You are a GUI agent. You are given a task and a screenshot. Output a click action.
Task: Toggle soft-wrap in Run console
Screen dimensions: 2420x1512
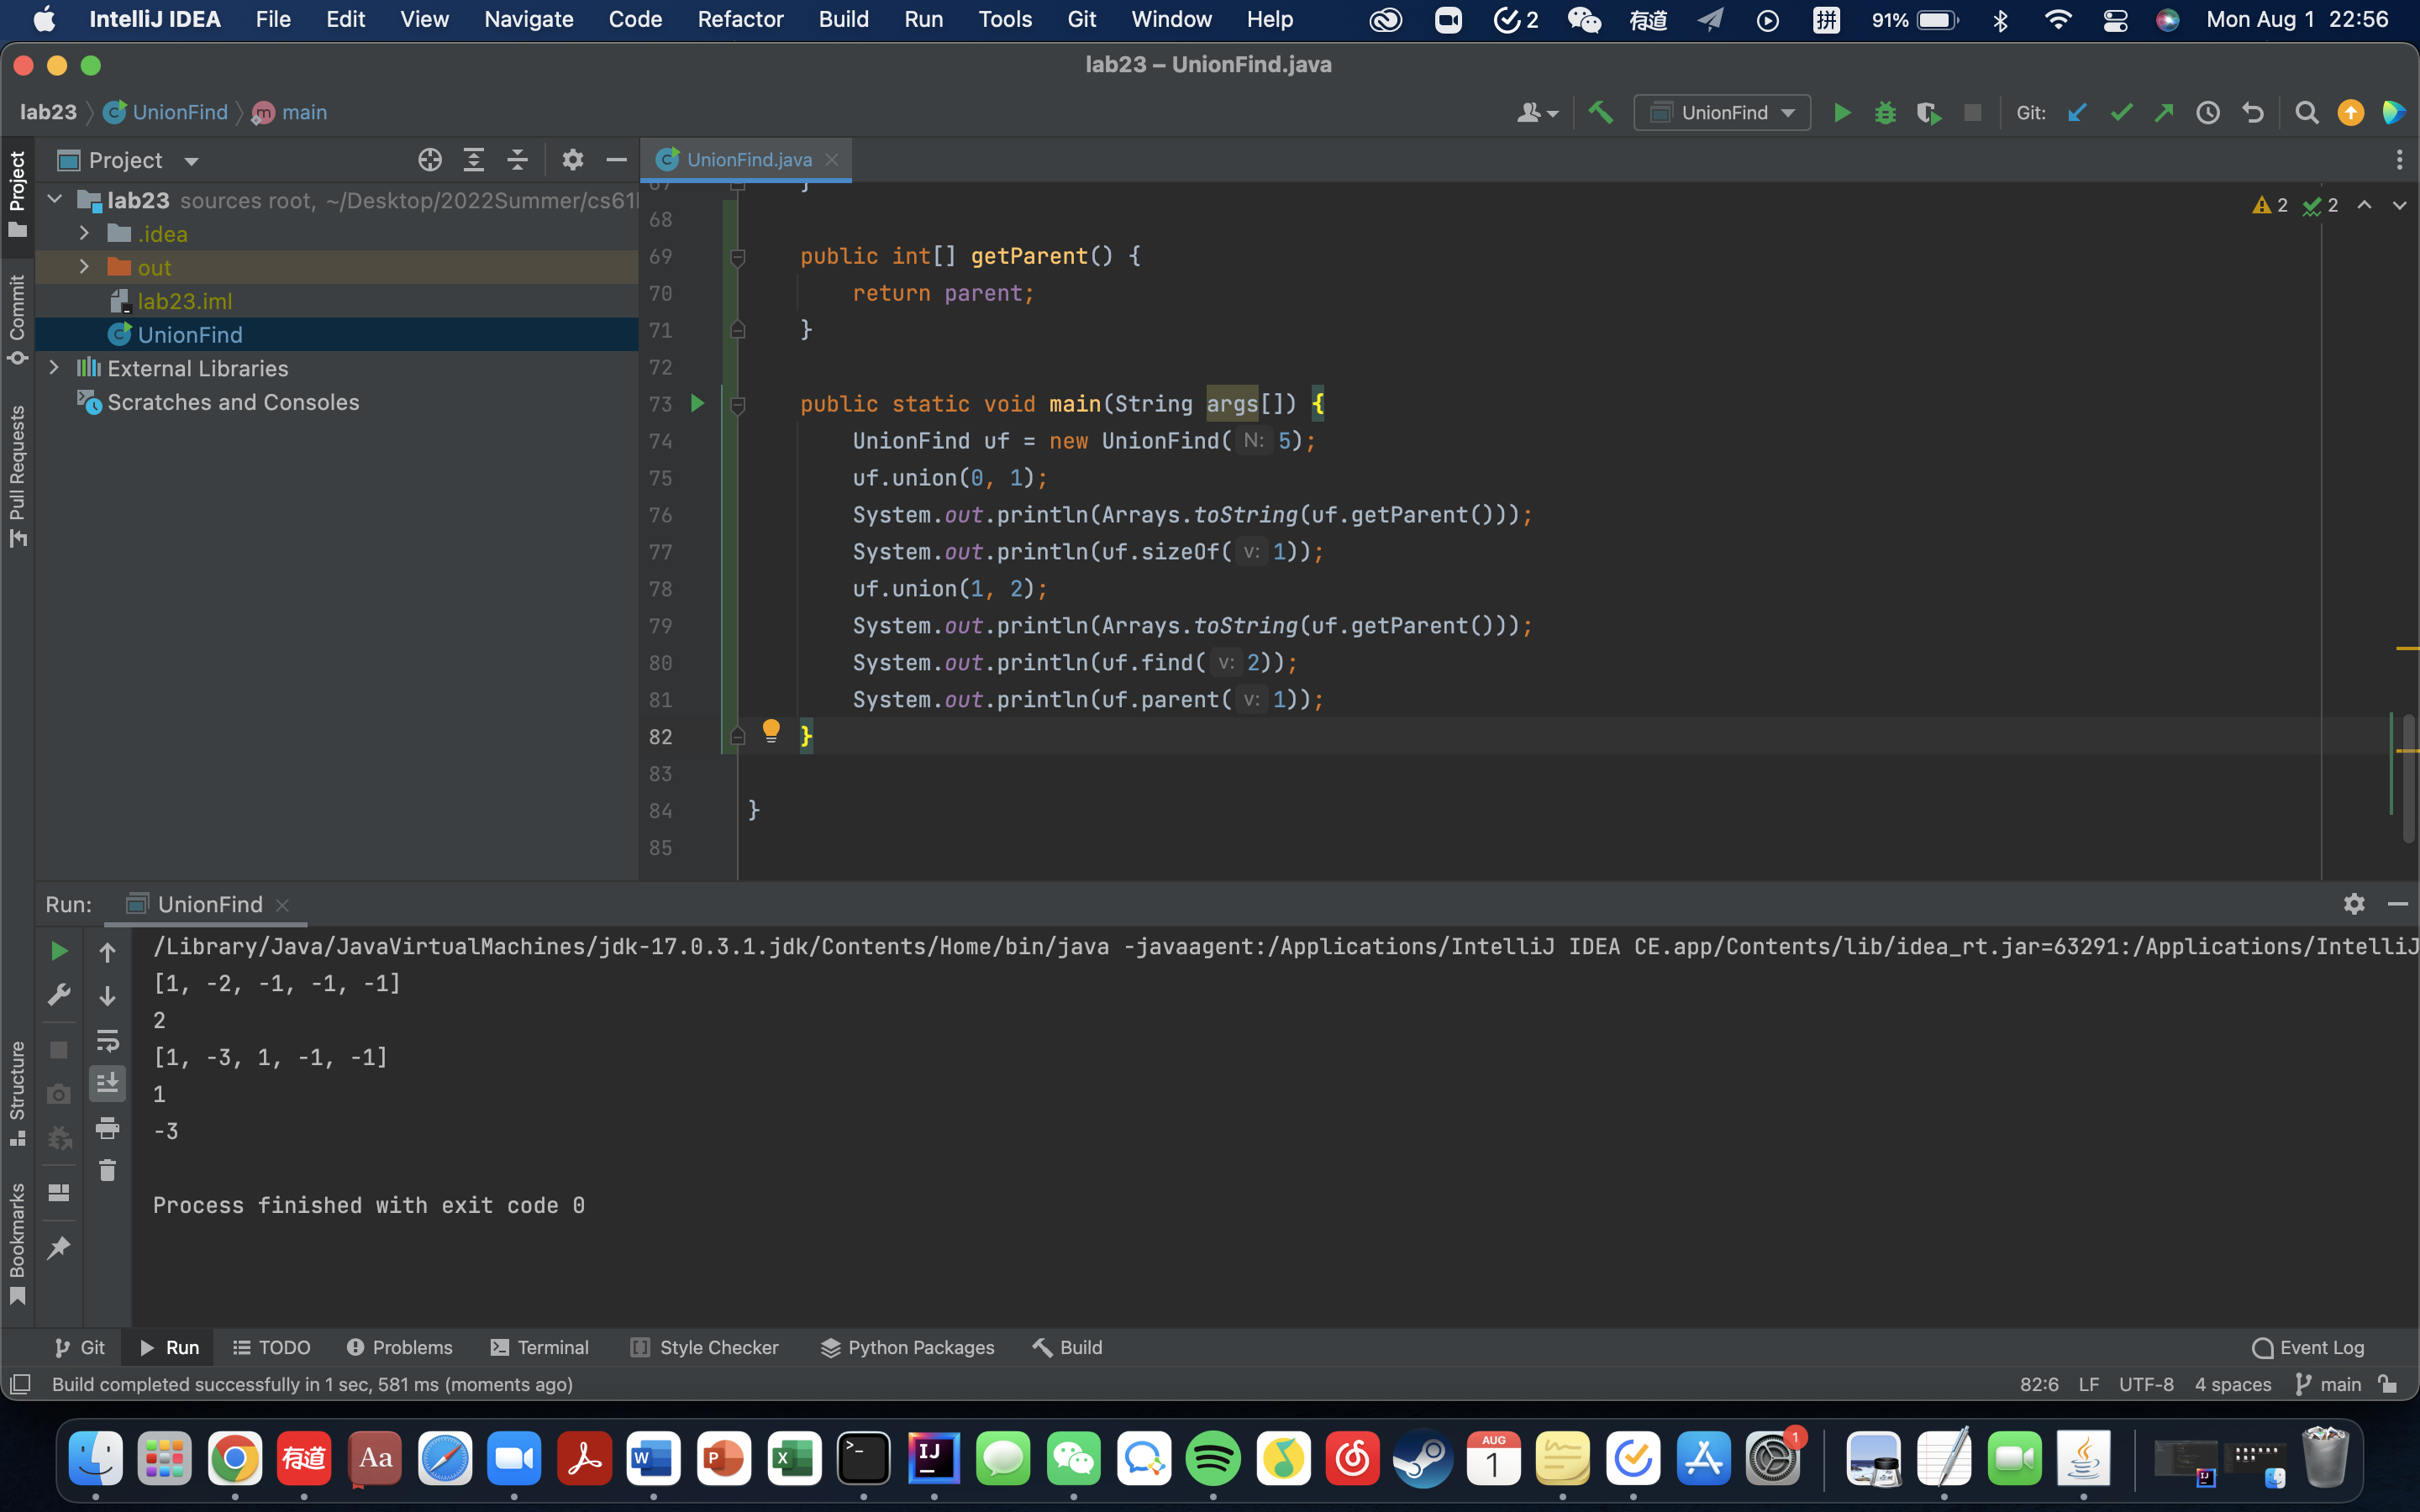[x=107, y=1040]
